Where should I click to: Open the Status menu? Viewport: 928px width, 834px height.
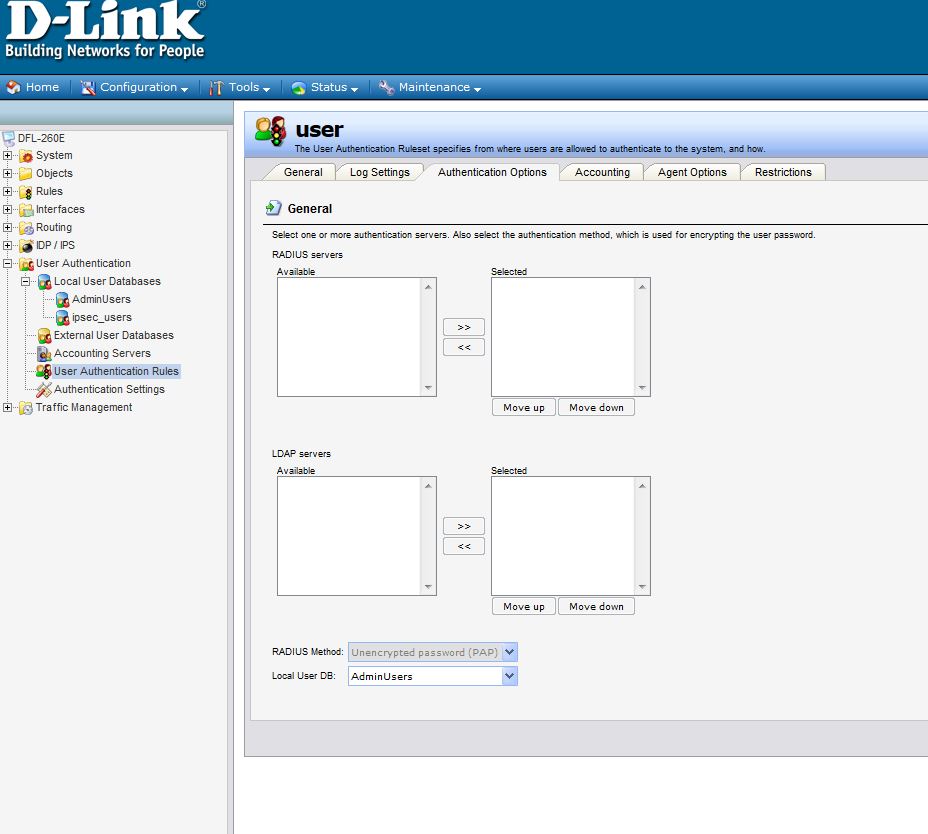pos(325,88)
